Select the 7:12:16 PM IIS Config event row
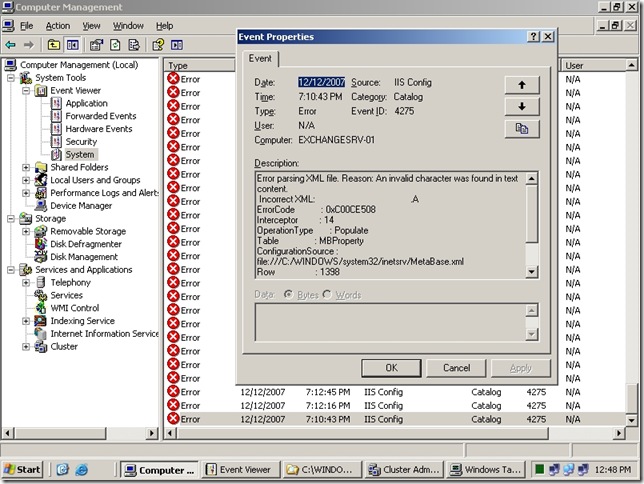 coord(394,406)
